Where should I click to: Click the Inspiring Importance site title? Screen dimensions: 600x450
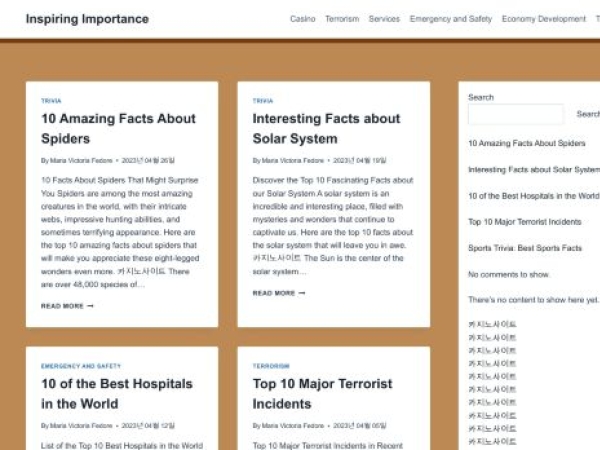pyautogui.click(x=87, y=19)
